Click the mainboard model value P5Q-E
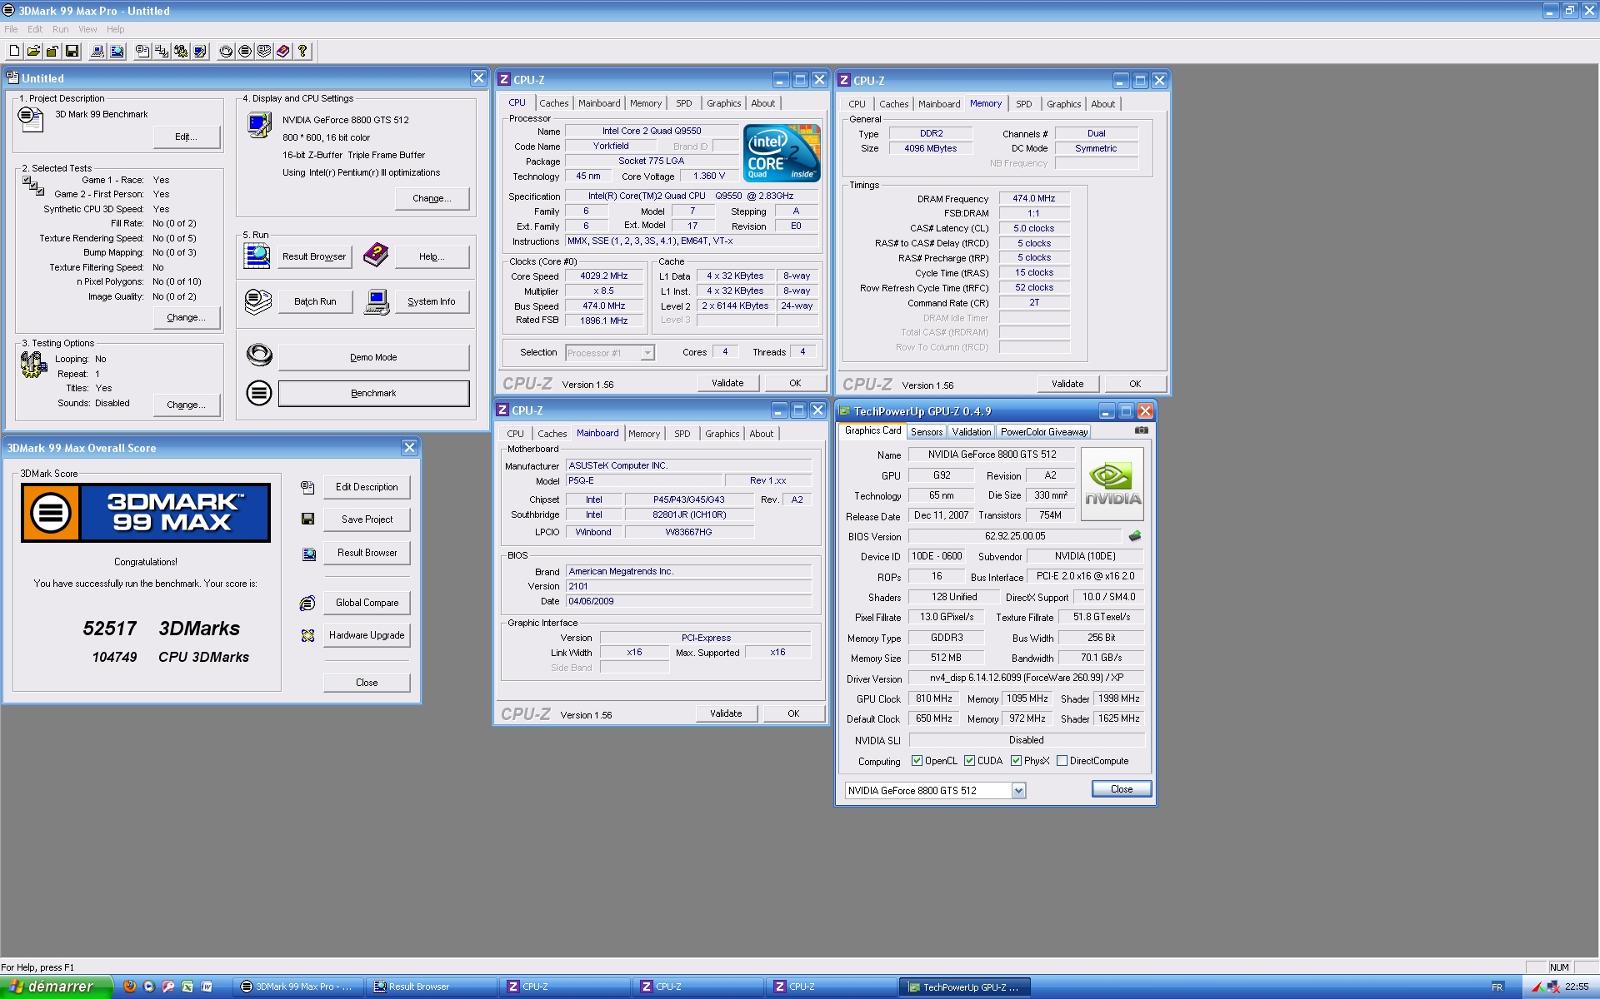This screenshot has height=999, width=1600. [643, 480]
